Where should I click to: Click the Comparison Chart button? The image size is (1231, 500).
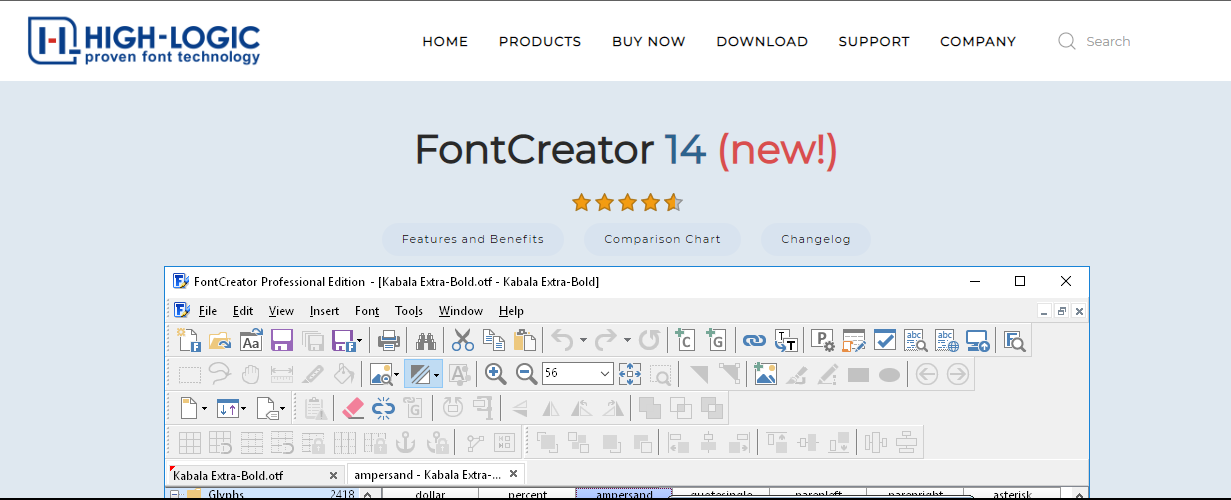pyautogui.click(x=663, y=239)
